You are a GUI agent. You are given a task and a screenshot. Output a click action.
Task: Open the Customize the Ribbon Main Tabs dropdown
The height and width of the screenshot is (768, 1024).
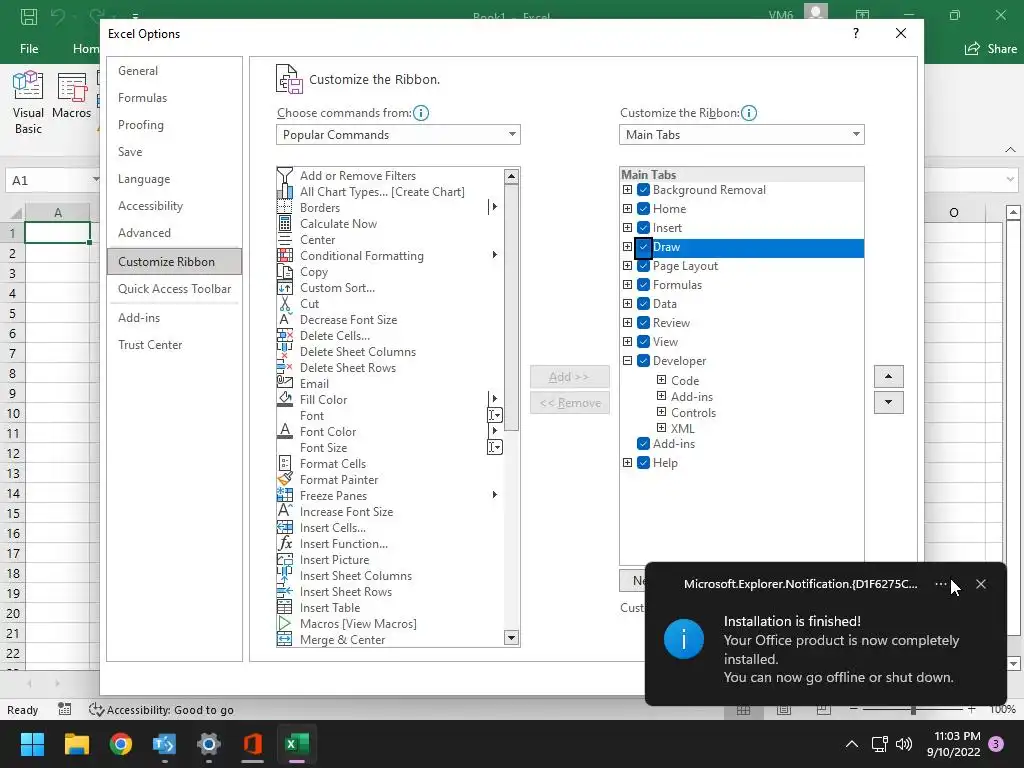(x=742, y=135)
